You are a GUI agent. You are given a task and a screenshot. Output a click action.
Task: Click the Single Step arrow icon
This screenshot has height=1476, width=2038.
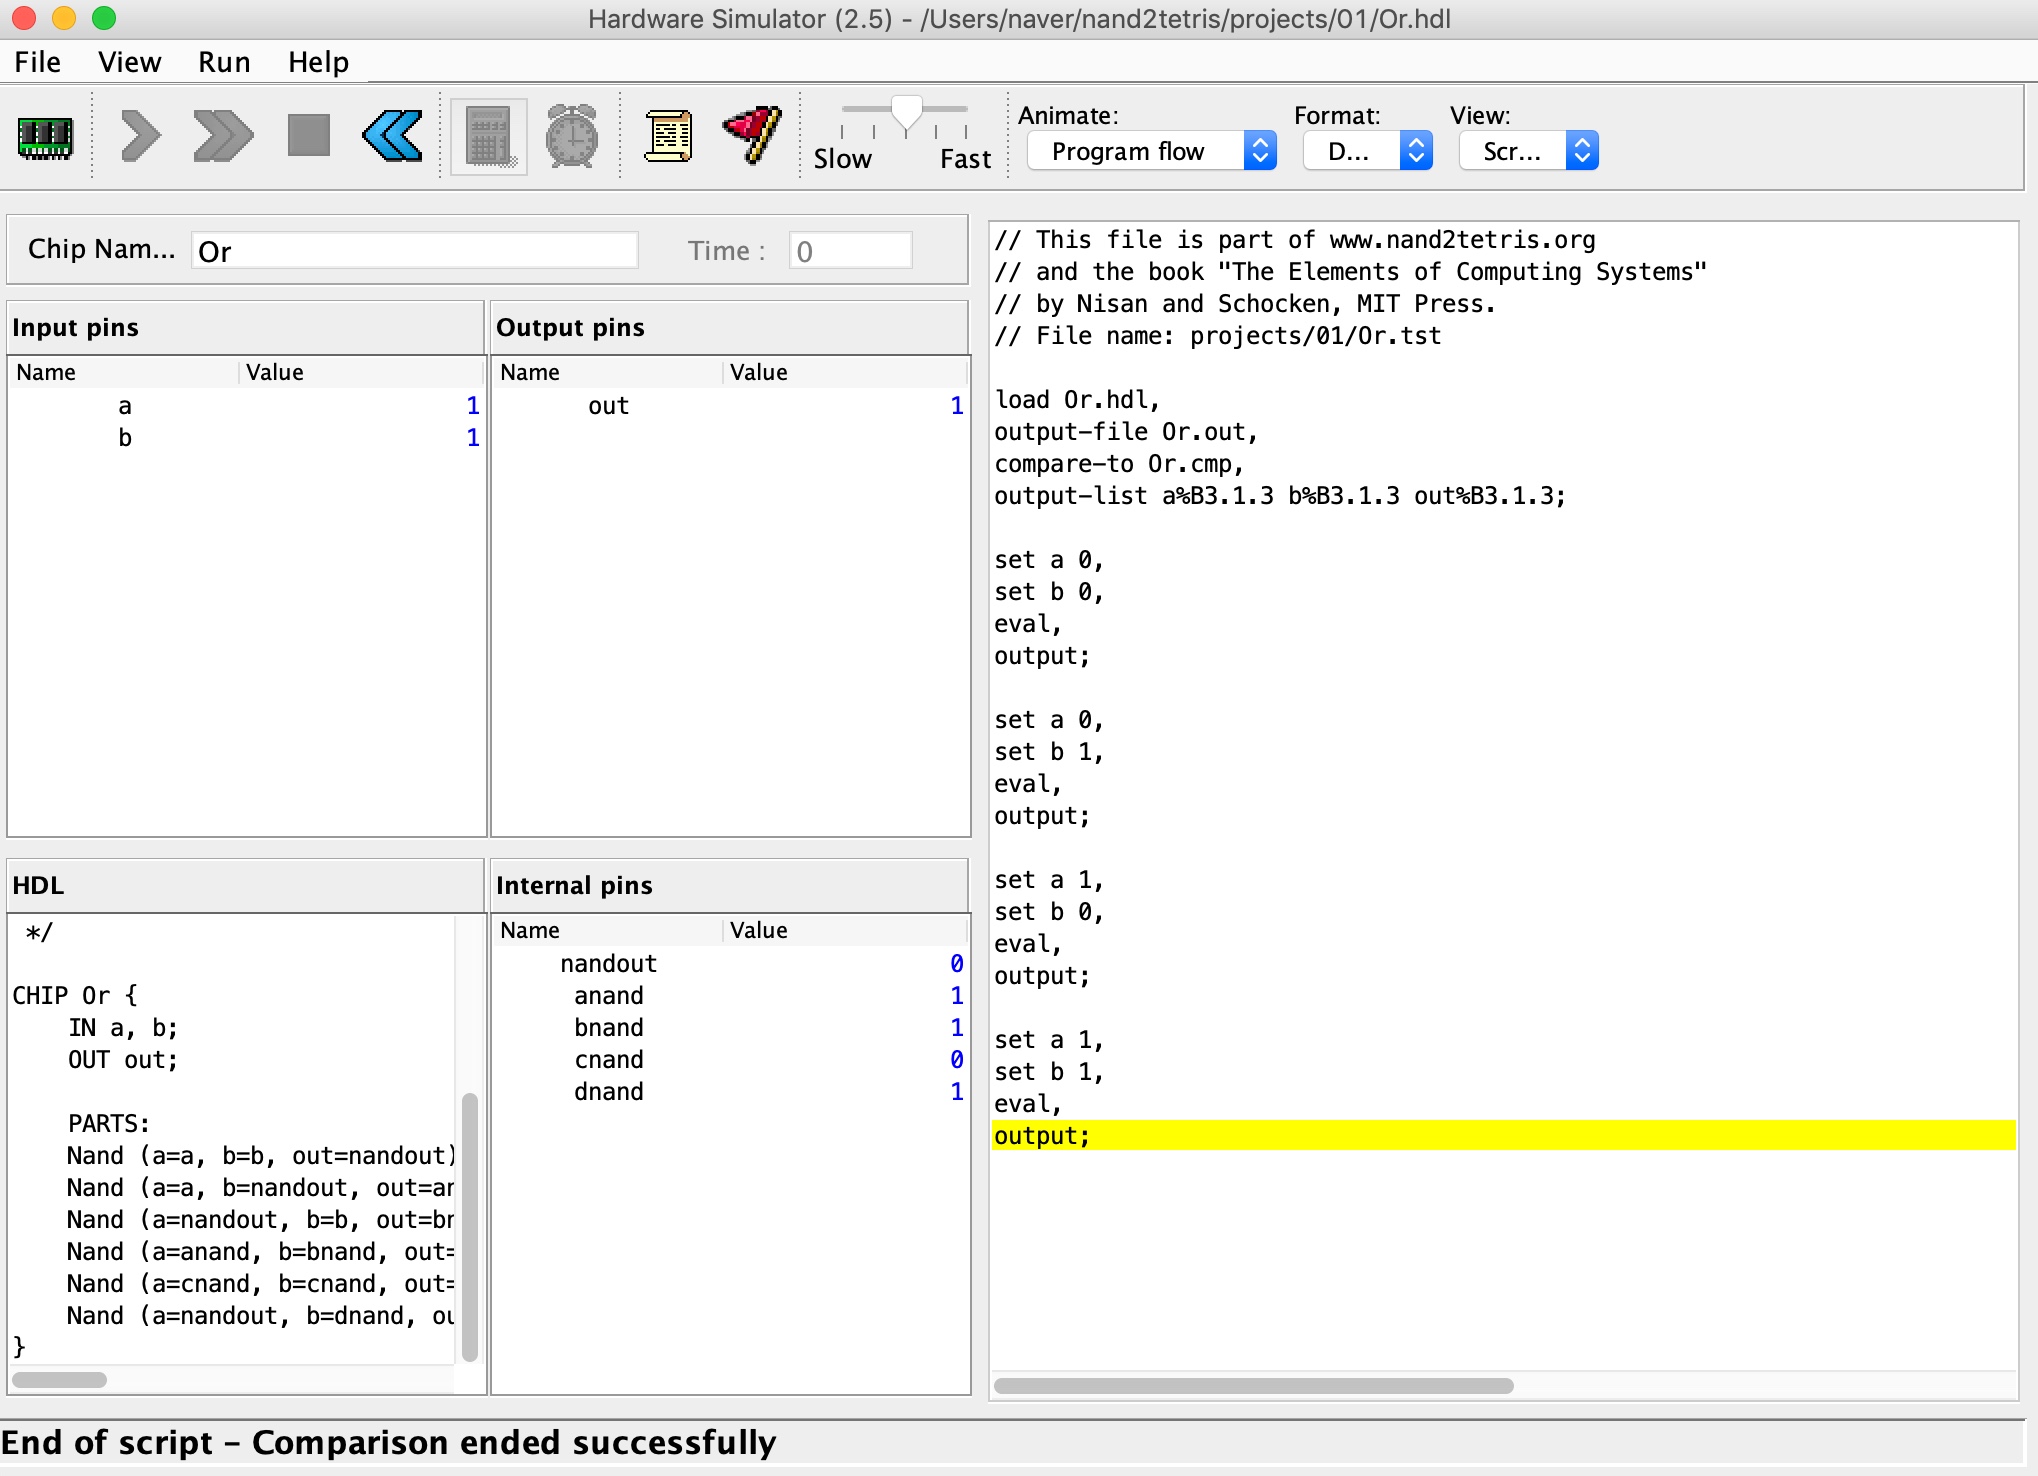pos(140,136)
